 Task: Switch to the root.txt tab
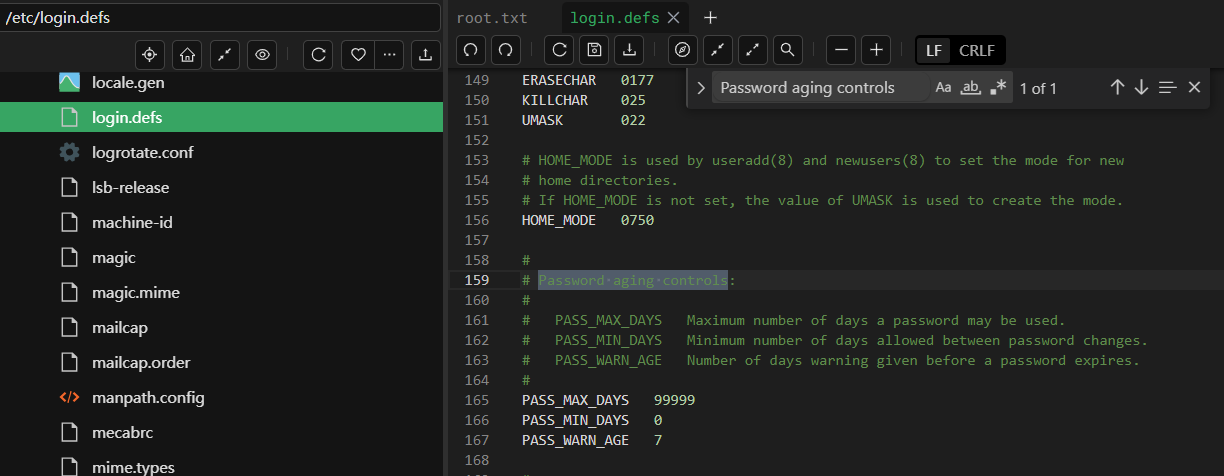click(491, 18)
